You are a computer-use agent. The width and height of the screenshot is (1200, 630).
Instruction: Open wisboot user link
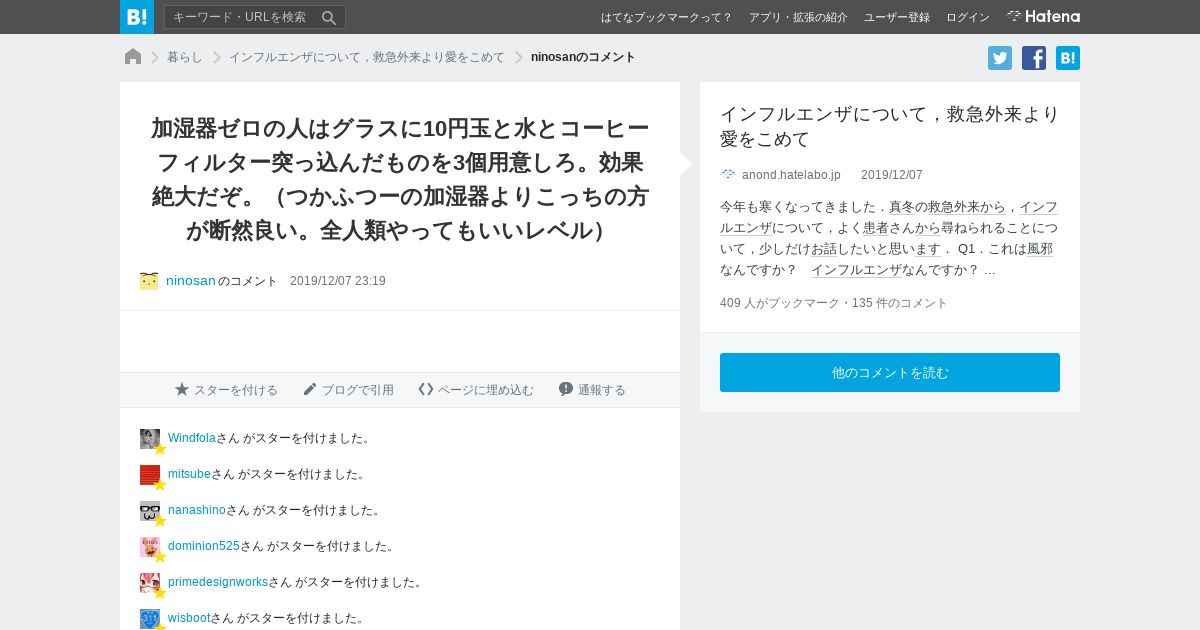[189, 618]
